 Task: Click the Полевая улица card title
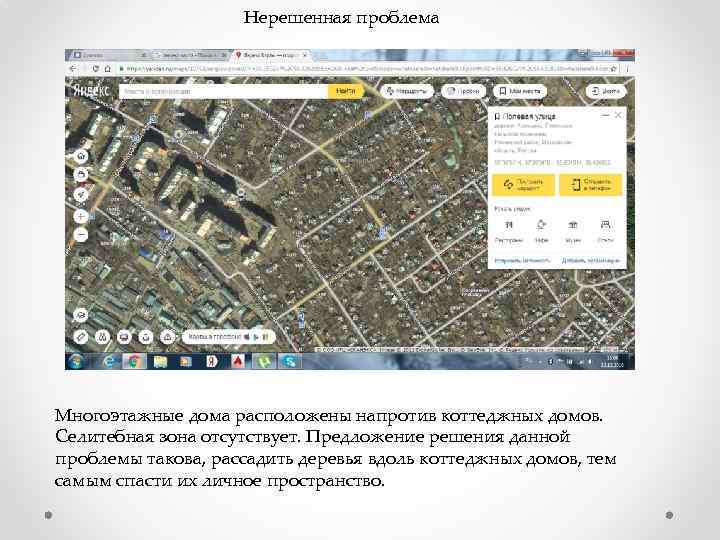click(x=529, y=116)
